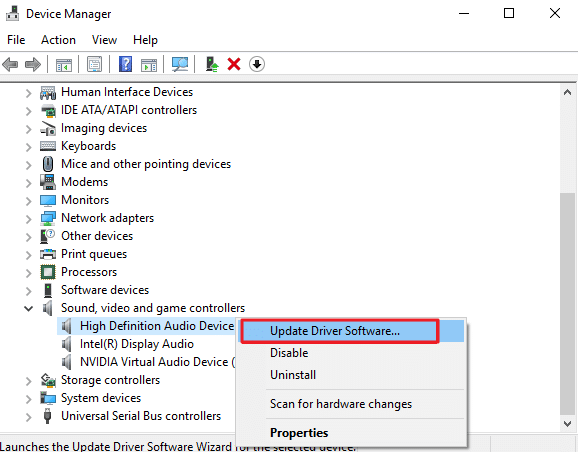Viewport: 578px width, 452px height.
Task: Expand the Human Interface Devices node
Action: 28,93
